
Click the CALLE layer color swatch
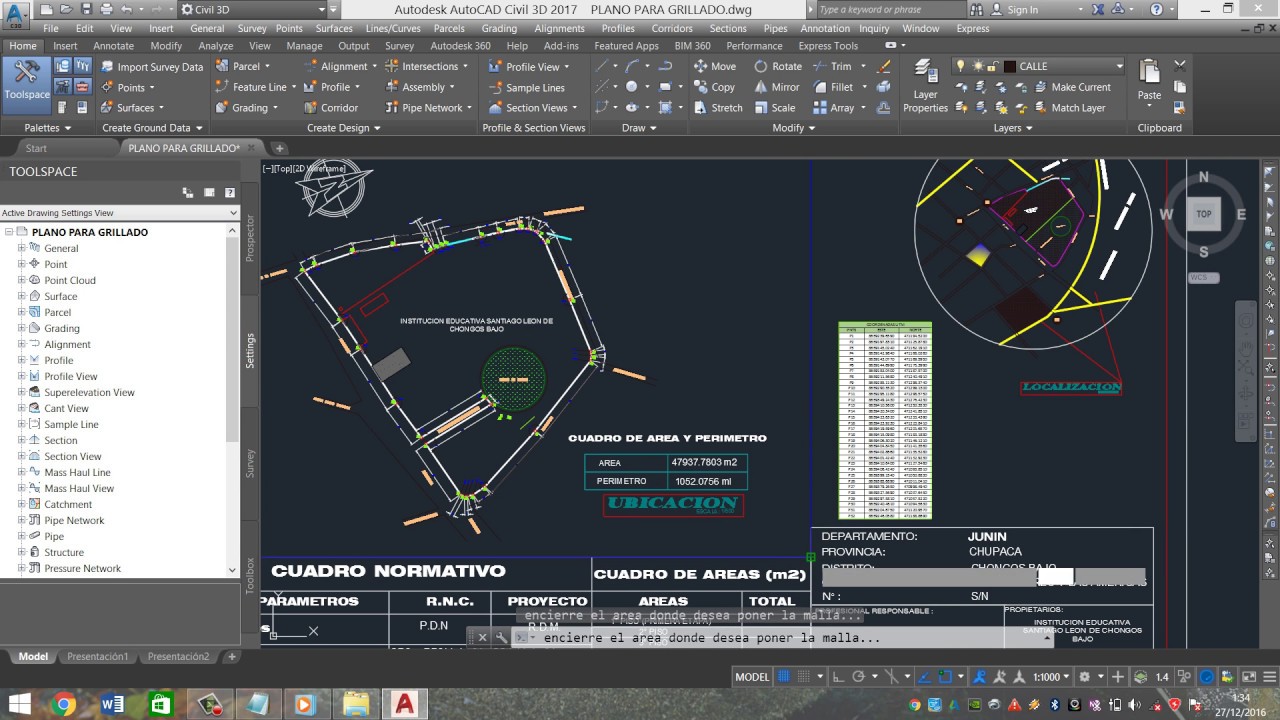point(1009,66)
